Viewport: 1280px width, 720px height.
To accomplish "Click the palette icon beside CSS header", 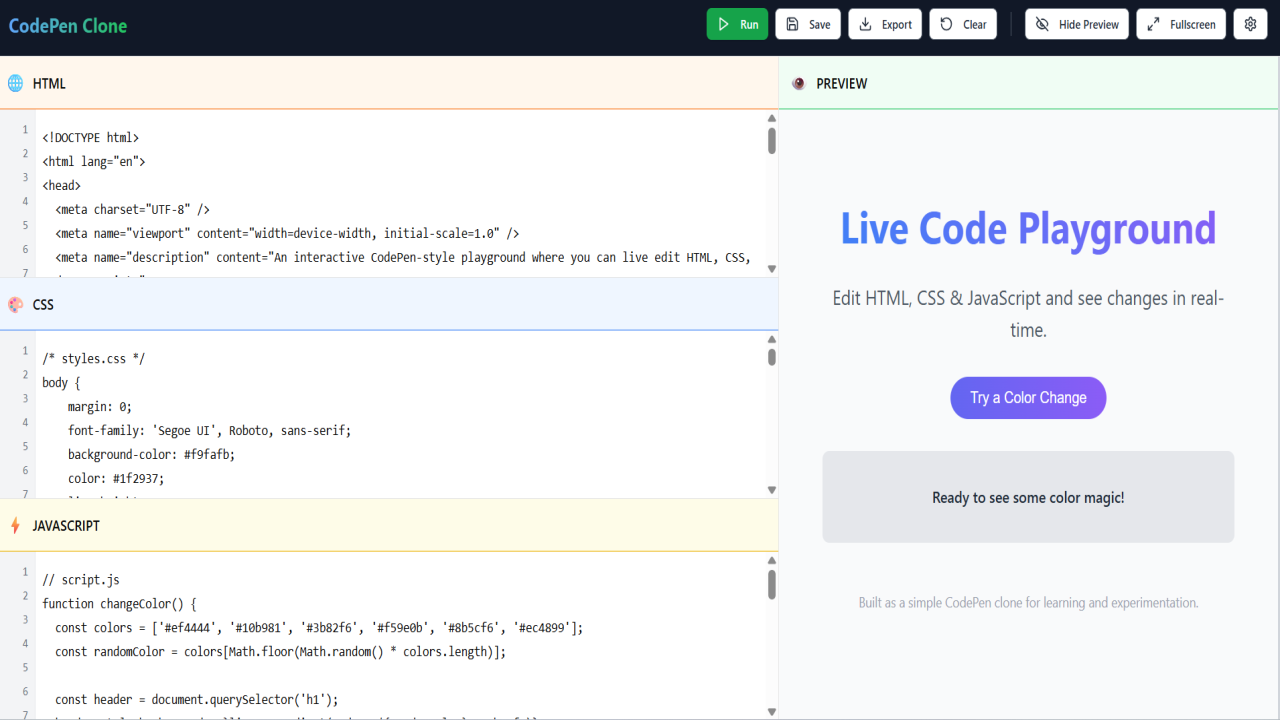I will [x=15, y=304].
